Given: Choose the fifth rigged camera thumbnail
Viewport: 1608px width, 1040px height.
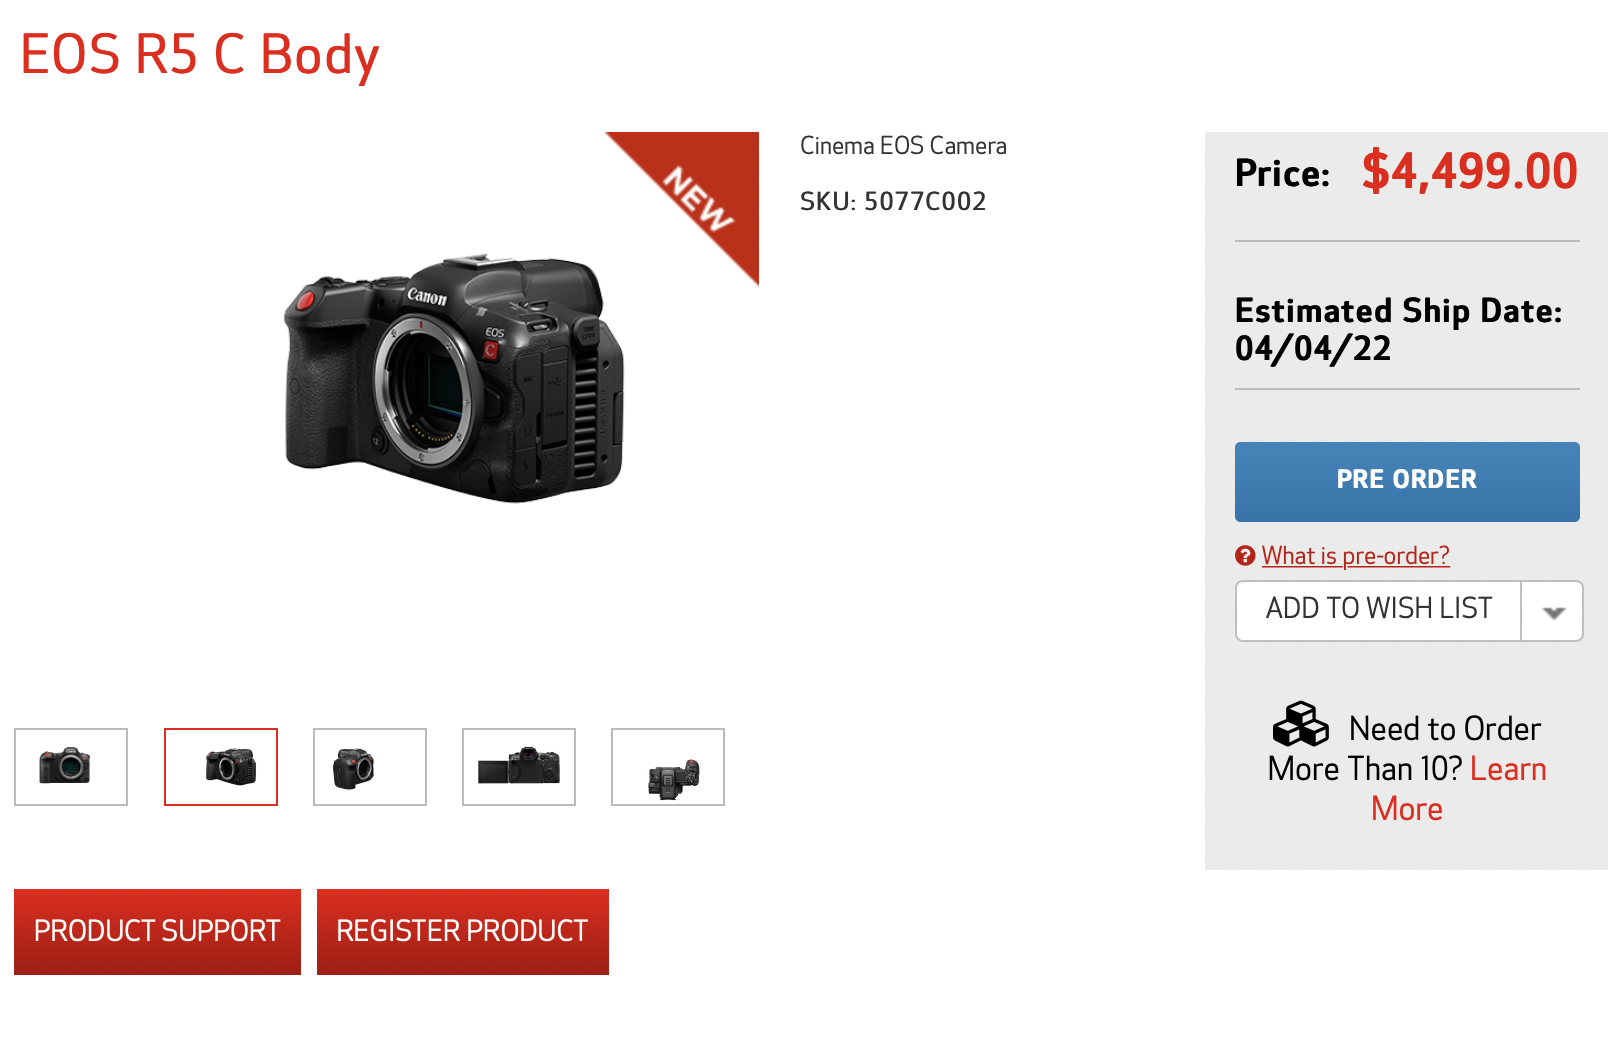Looking at the screenshot, I should click(668, 767).
